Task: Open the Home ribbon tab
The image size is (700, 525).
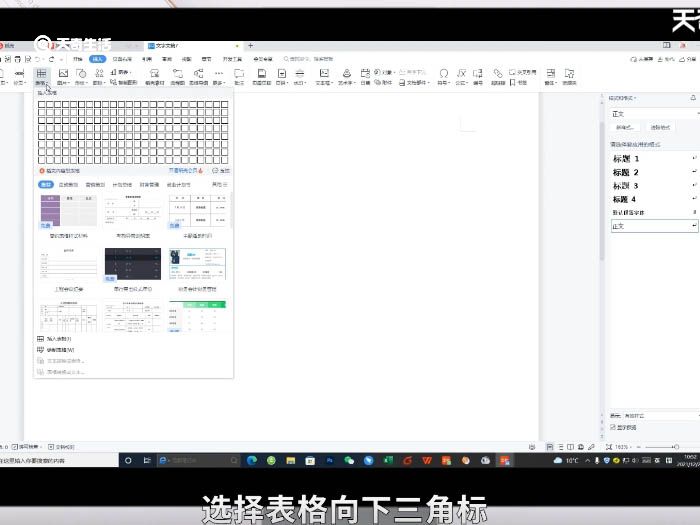Action: coord(78,59)
